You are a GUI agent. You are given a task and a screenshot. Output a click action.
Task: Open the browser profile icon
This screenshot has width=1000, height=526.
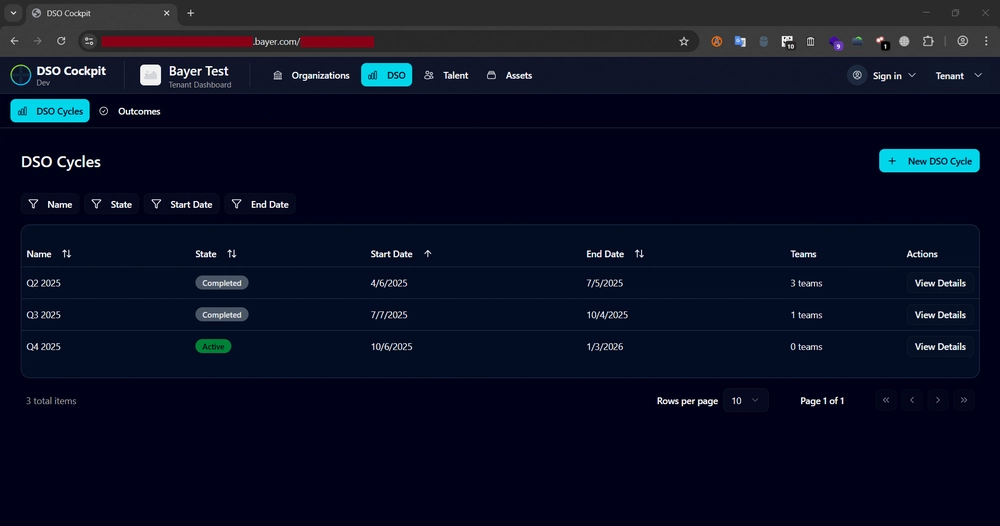coord(962,41)
